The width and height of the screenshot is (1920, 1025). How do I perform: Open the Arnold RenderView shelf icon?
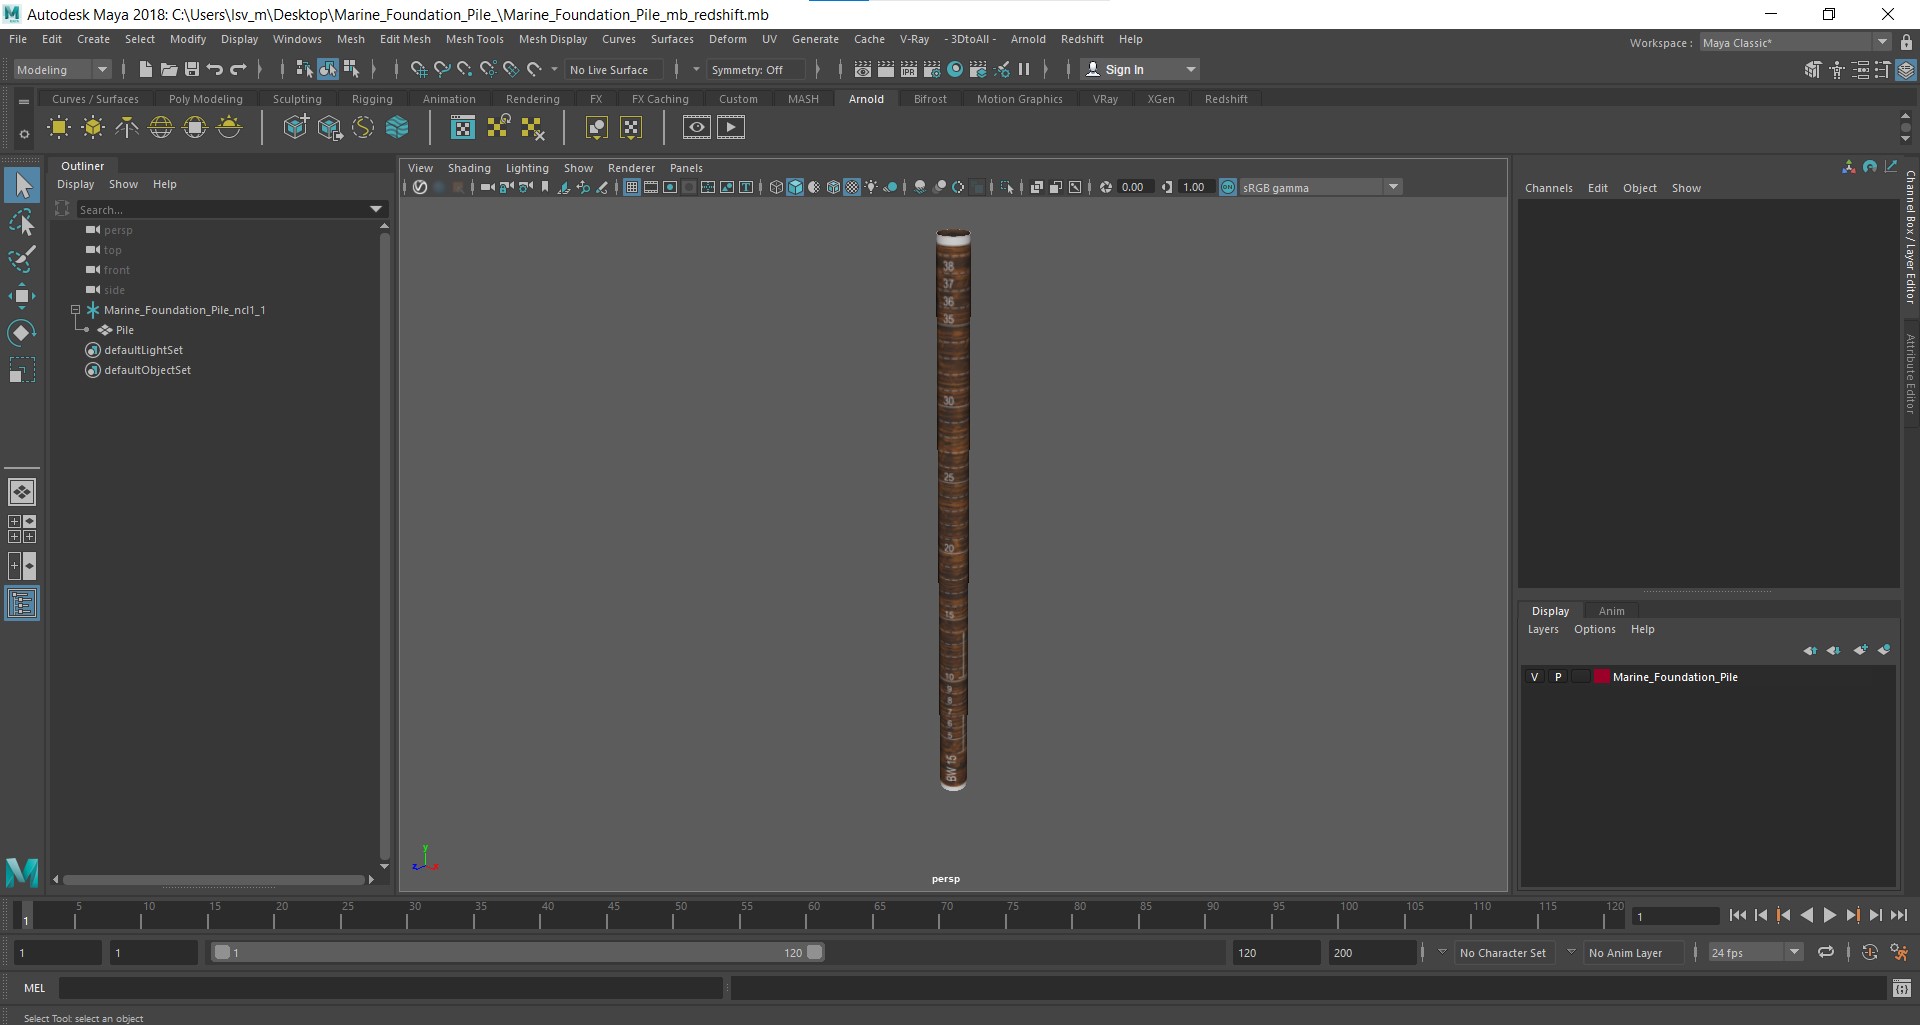pyautogui.click(x=697, y=127)
